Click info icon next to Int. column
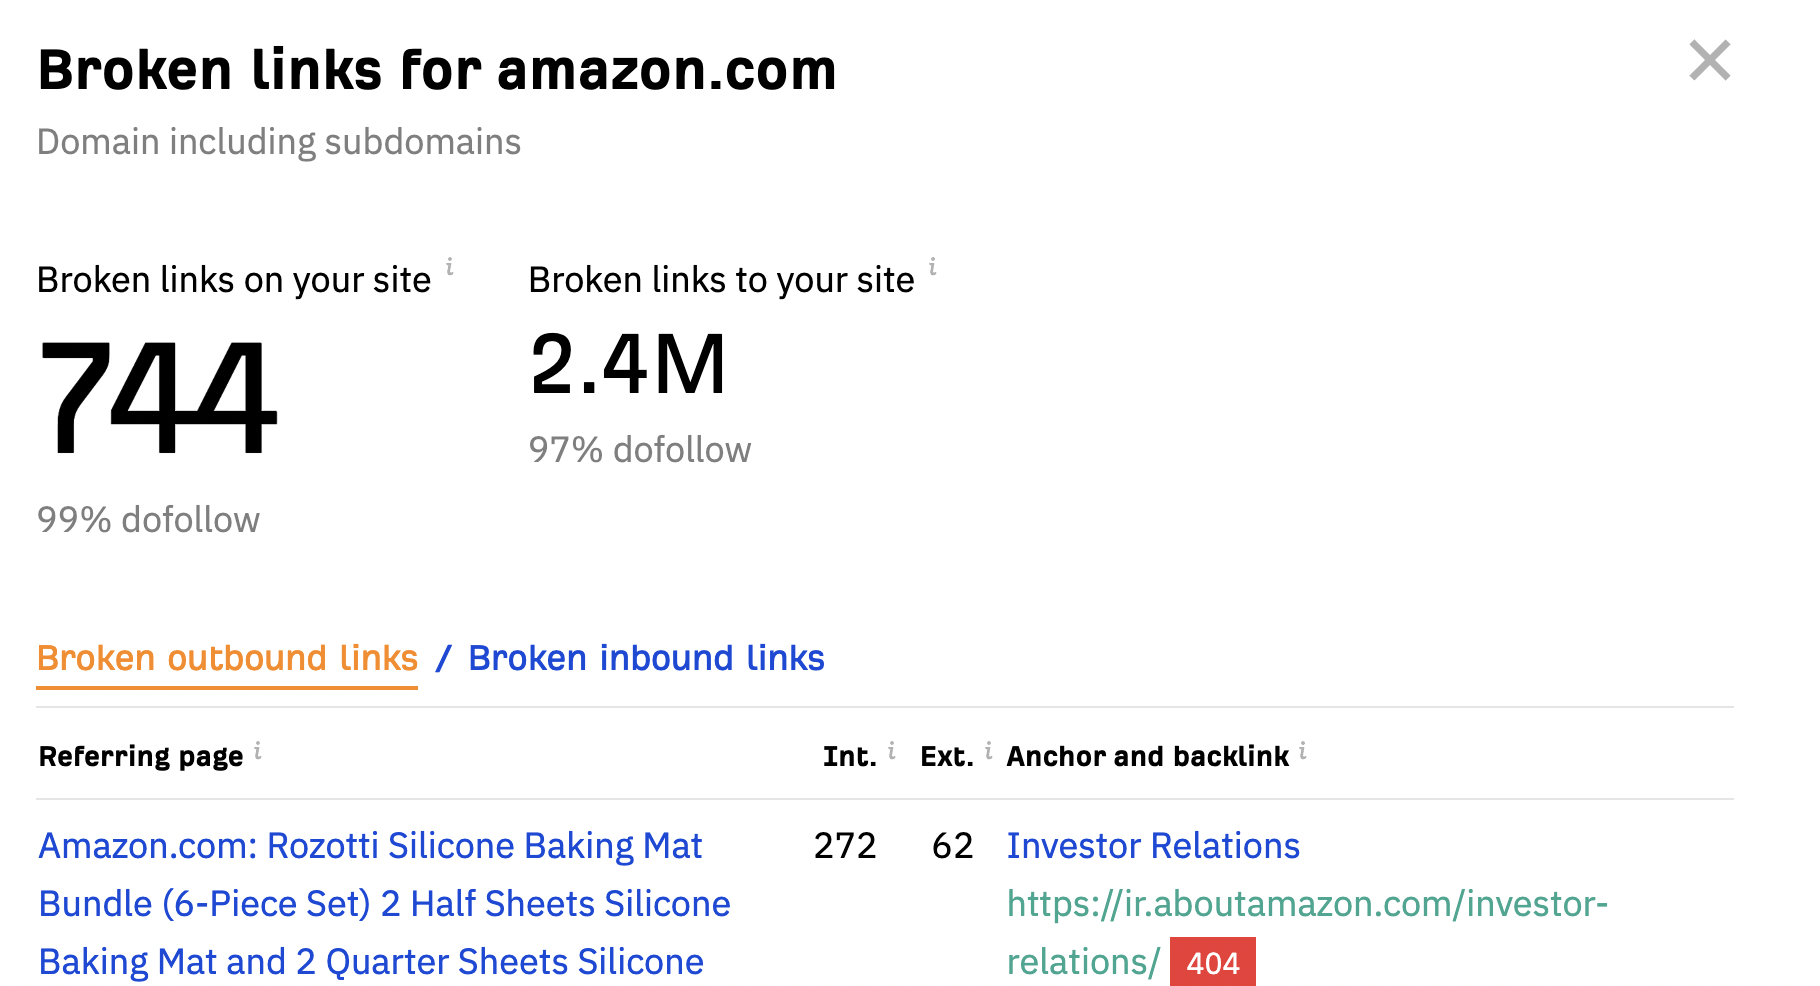1820x986 pixels. pyautogui.click(x=892, y=751)
